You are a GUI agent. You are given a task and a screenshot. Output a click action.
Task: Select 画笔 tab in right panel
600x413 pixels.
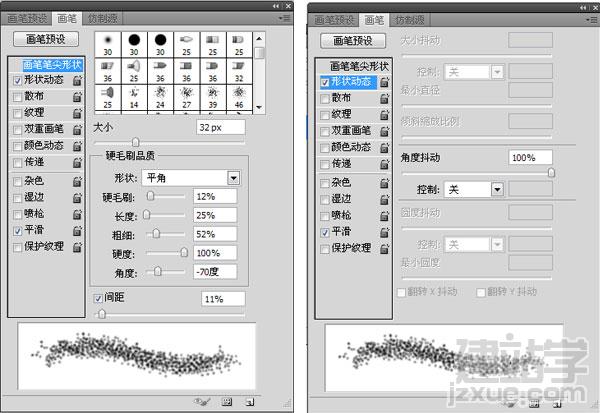tap(374, 20)
